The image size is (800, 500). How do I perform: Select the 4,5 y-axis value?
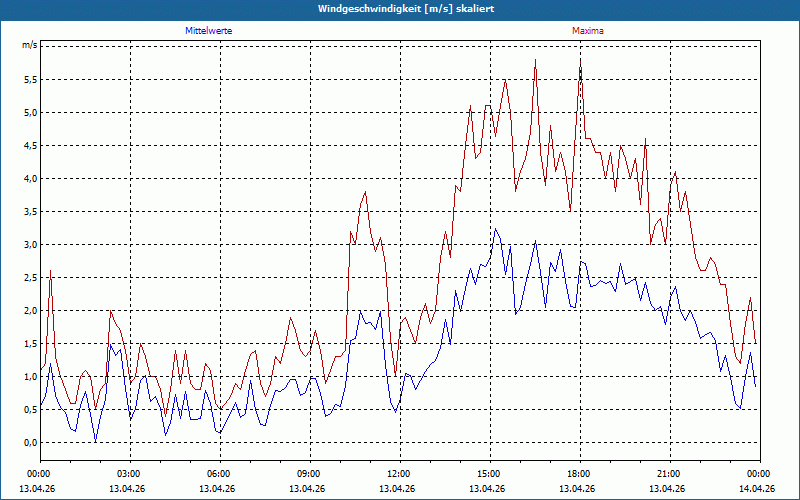coord(31,145)
